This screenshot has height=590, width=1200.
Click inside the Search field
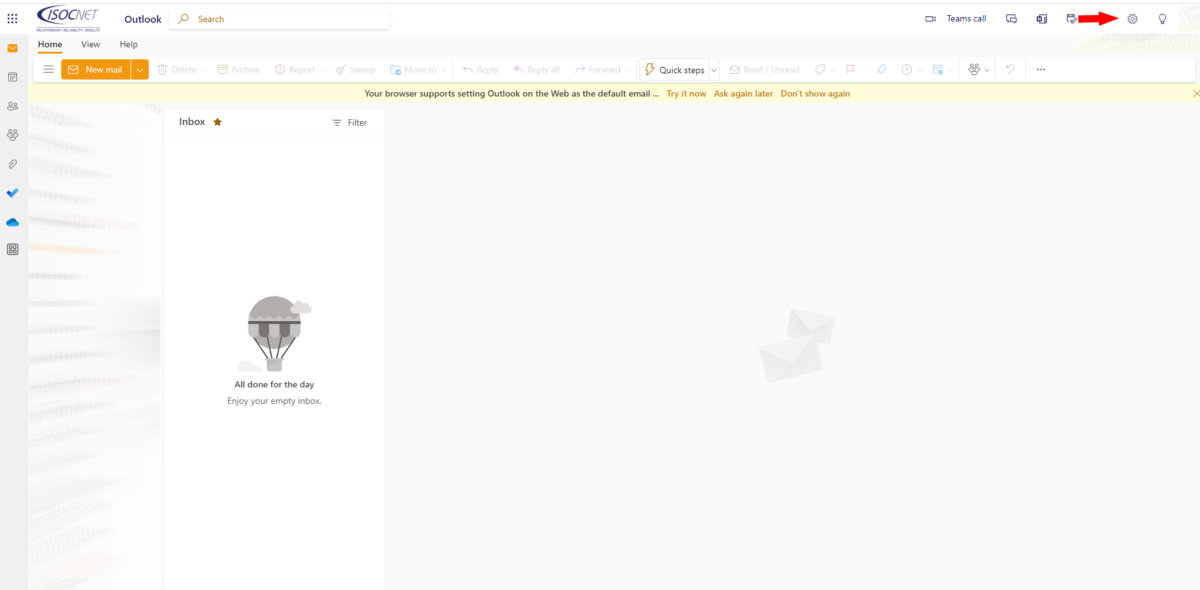tap(279, 18)
